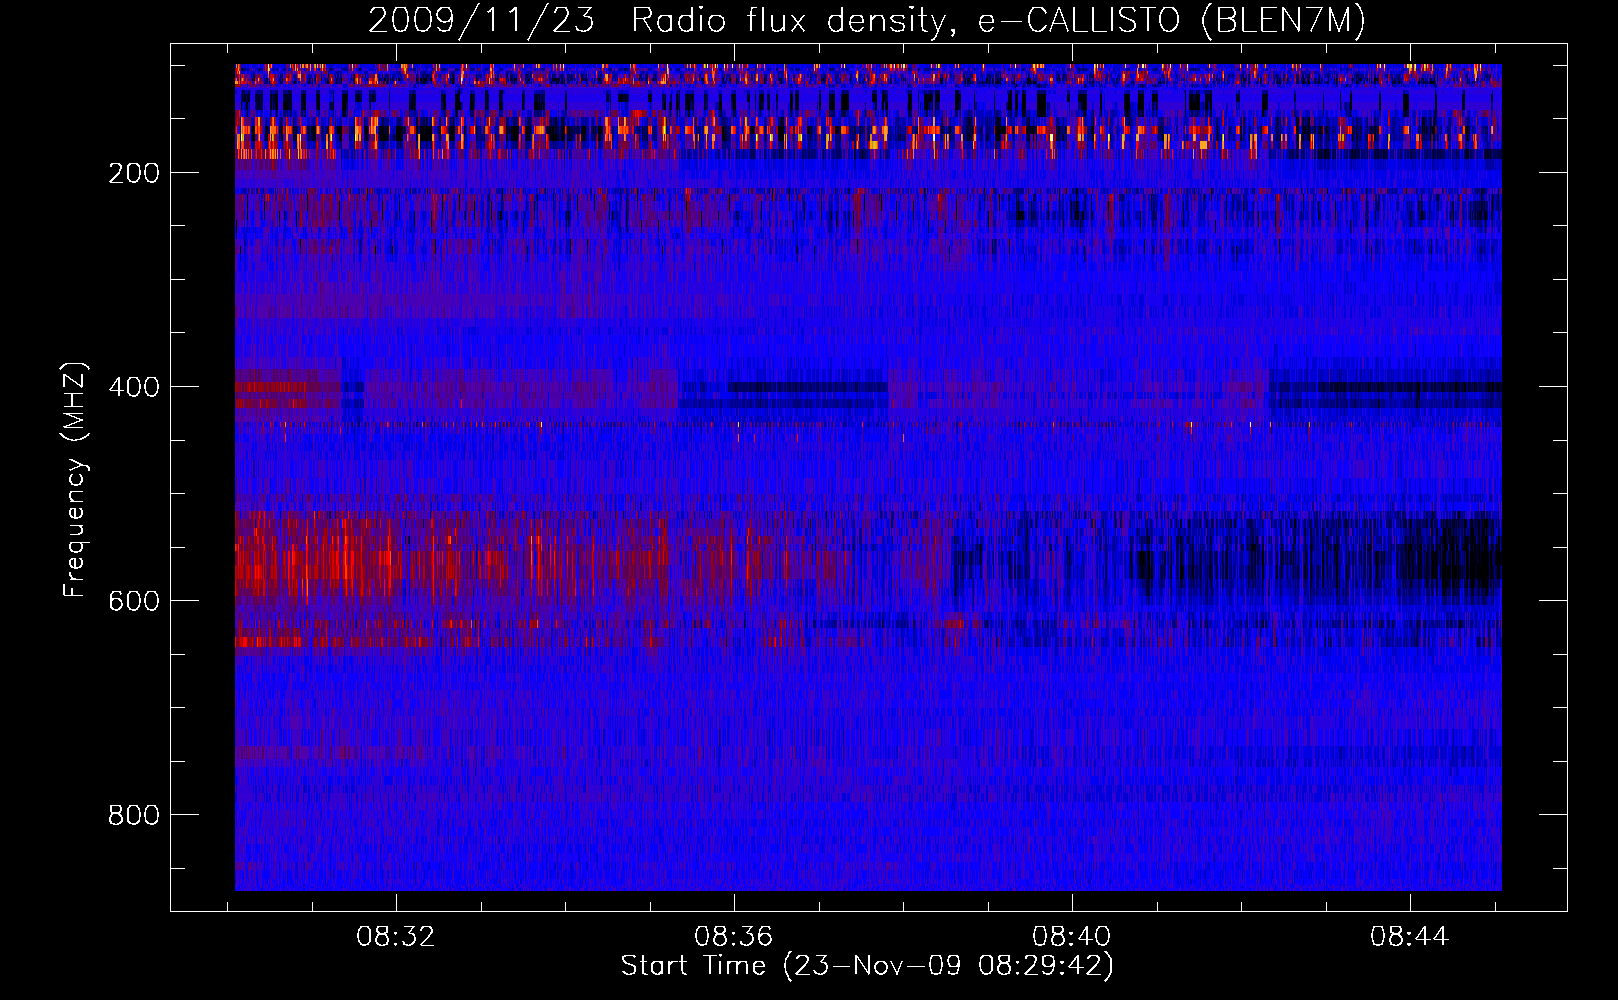Image resolution: width=1618 pixels, height=1000 pixels.
Task: Click the '08:40' time tick label
Action: (1072, 937)
